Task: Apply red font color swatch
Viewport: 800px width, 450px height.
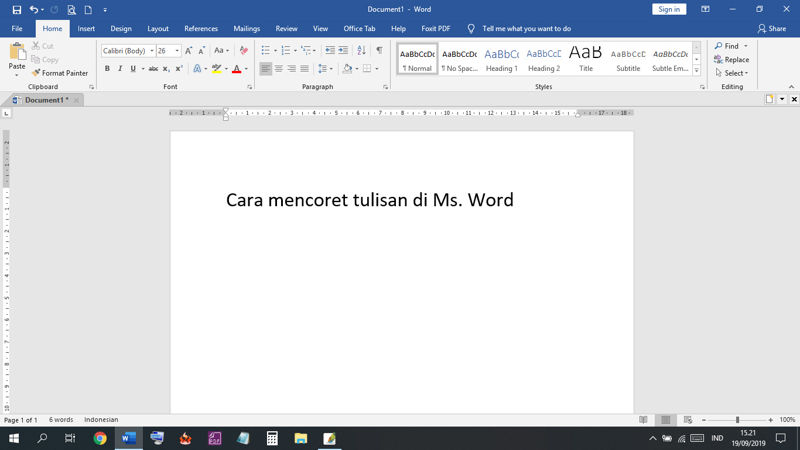Action: point(237,68)
